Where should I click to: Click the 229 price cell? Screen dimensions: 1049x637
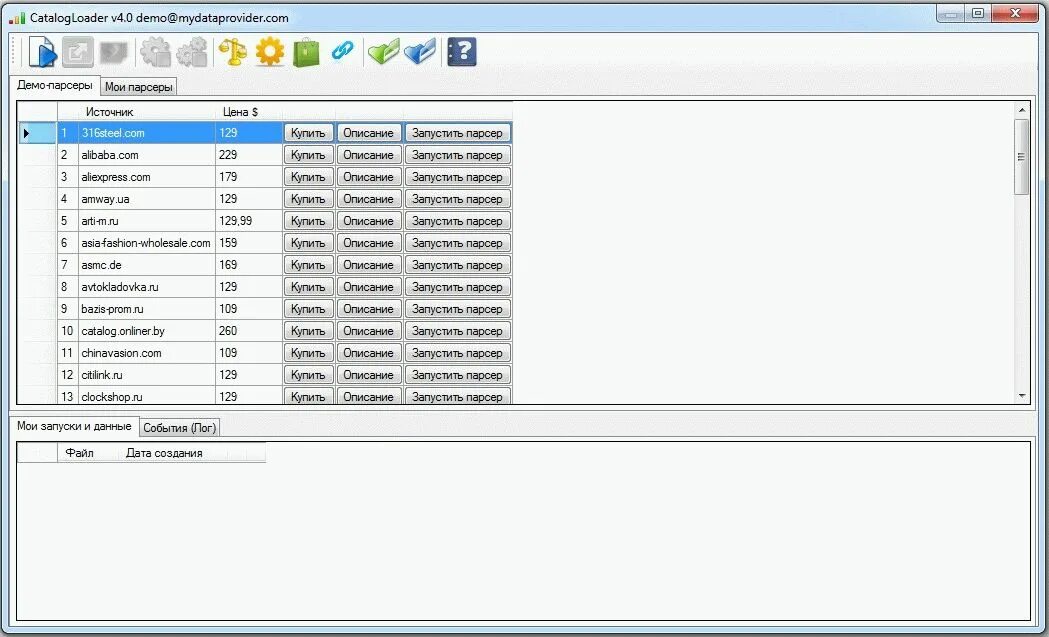coord(249,155)
